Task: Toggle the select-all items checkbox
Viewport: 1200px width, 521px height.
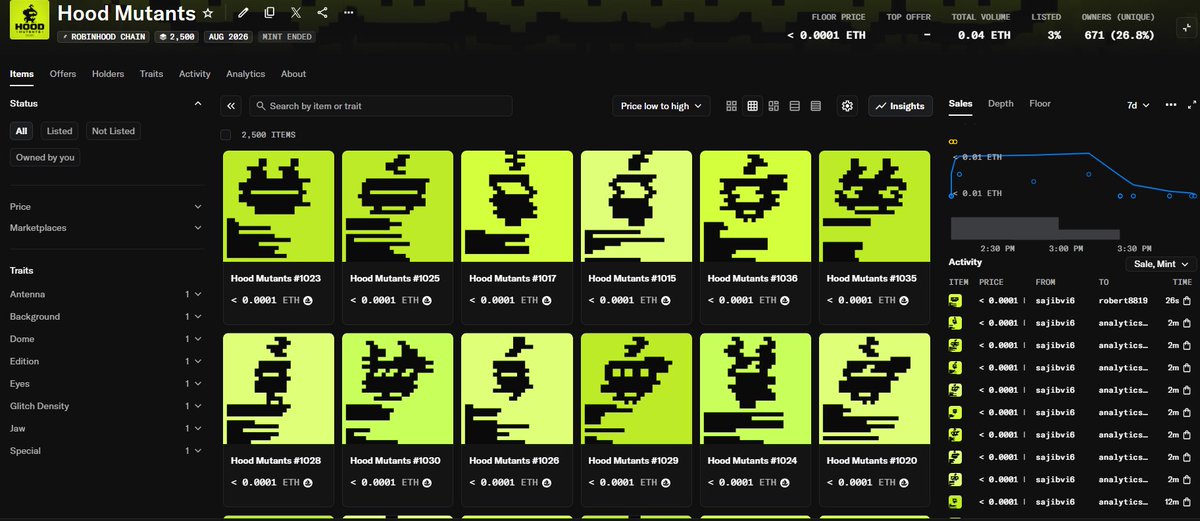Action: pyautogui.click(x=226, y=134)
